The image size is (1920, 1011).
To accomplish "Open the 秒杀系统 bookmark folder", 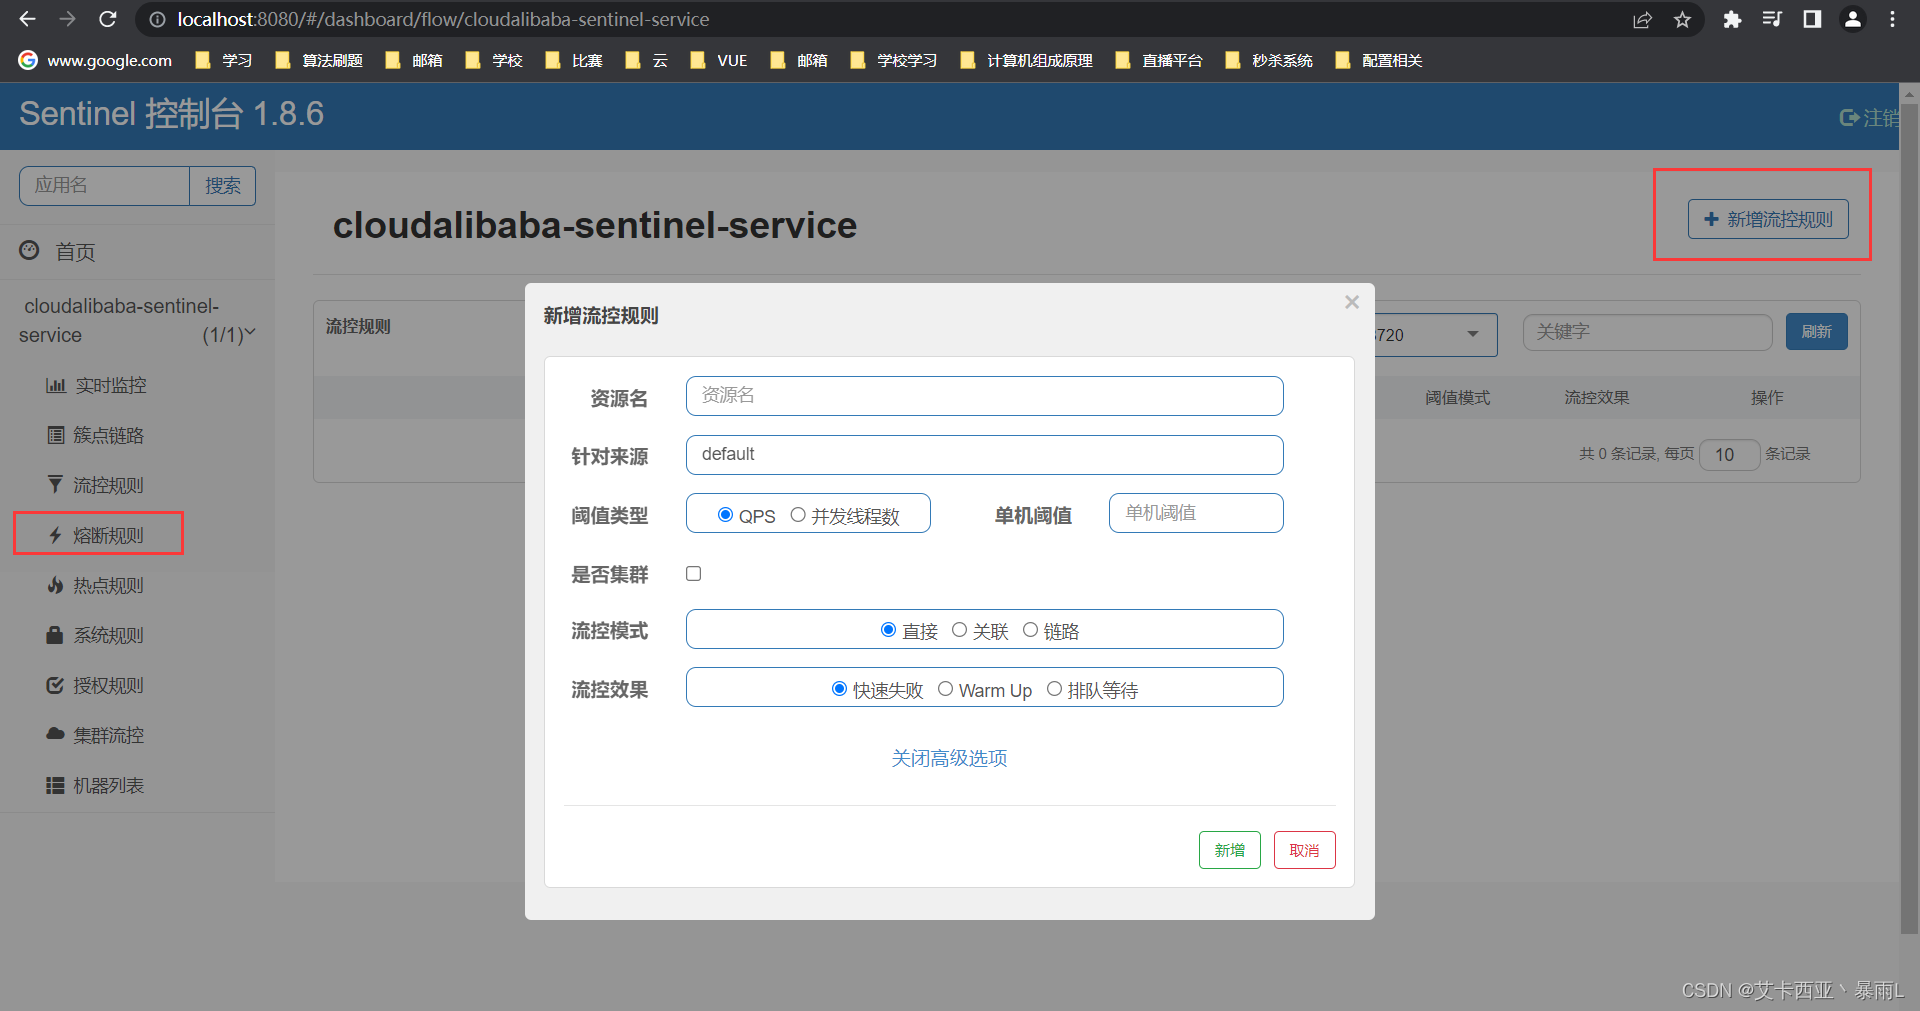I will (1269, 61).
